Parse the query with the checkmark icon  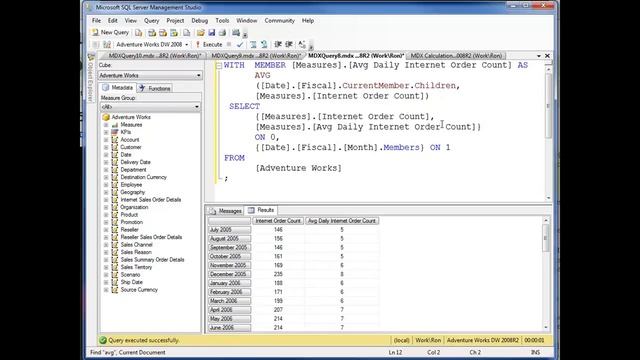click(x=240, y=44)
